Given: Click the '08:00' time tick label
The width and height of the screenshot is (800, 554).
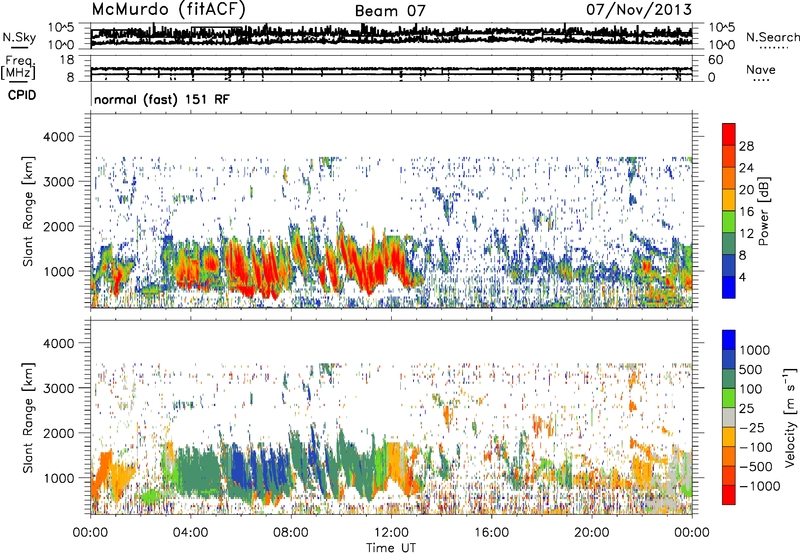Looking at the screenshot, I should point(291,533).
